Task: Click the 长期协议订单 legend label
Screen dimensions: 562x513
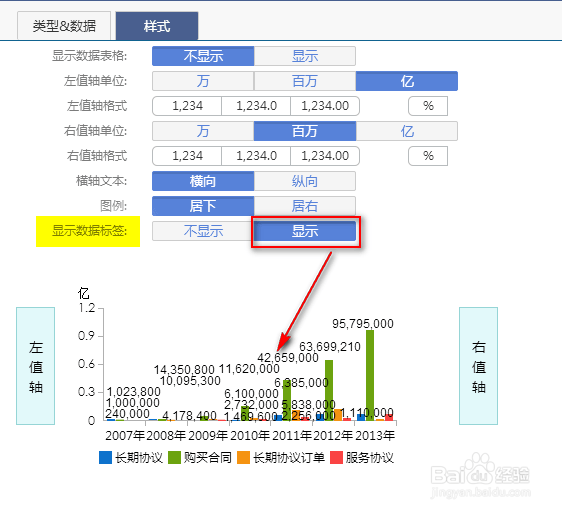Action: click(289, 458)
